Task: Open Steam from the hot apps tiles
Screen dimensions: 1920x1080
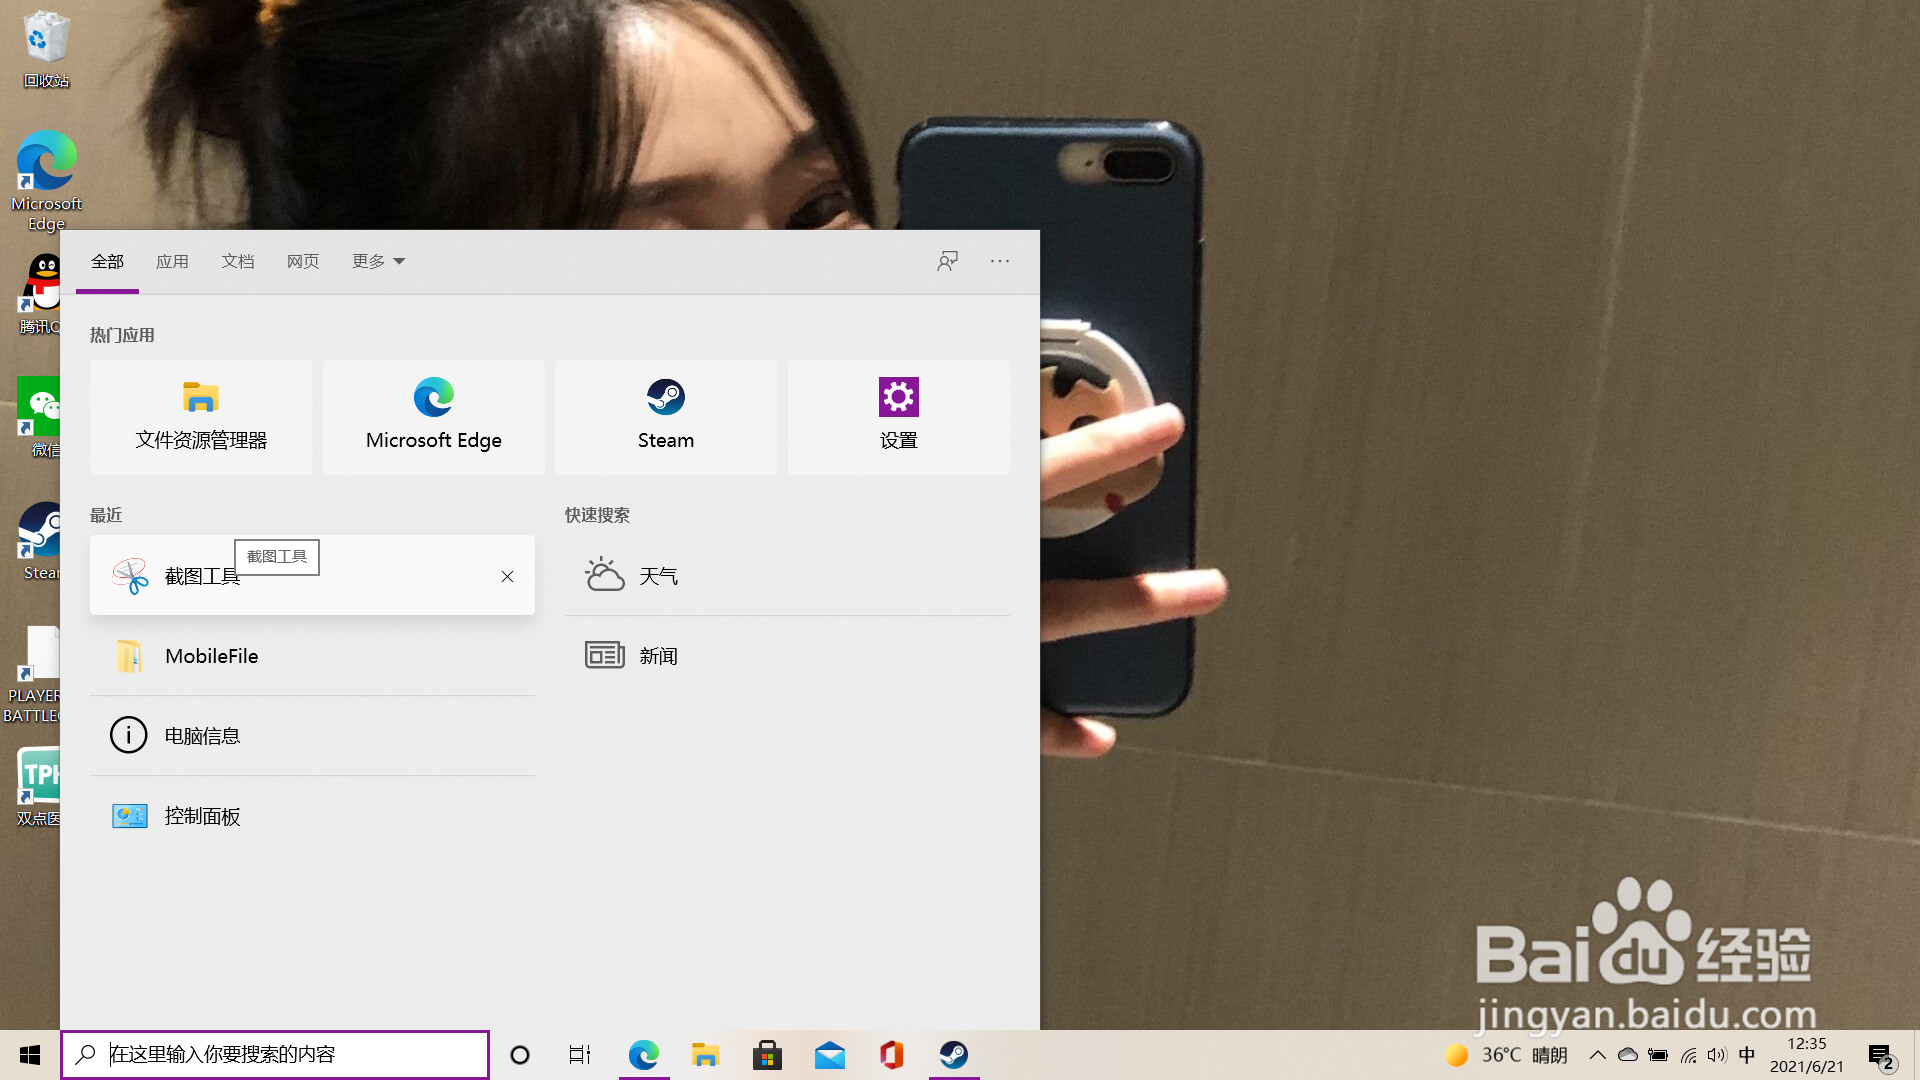Action: [665, 417]
